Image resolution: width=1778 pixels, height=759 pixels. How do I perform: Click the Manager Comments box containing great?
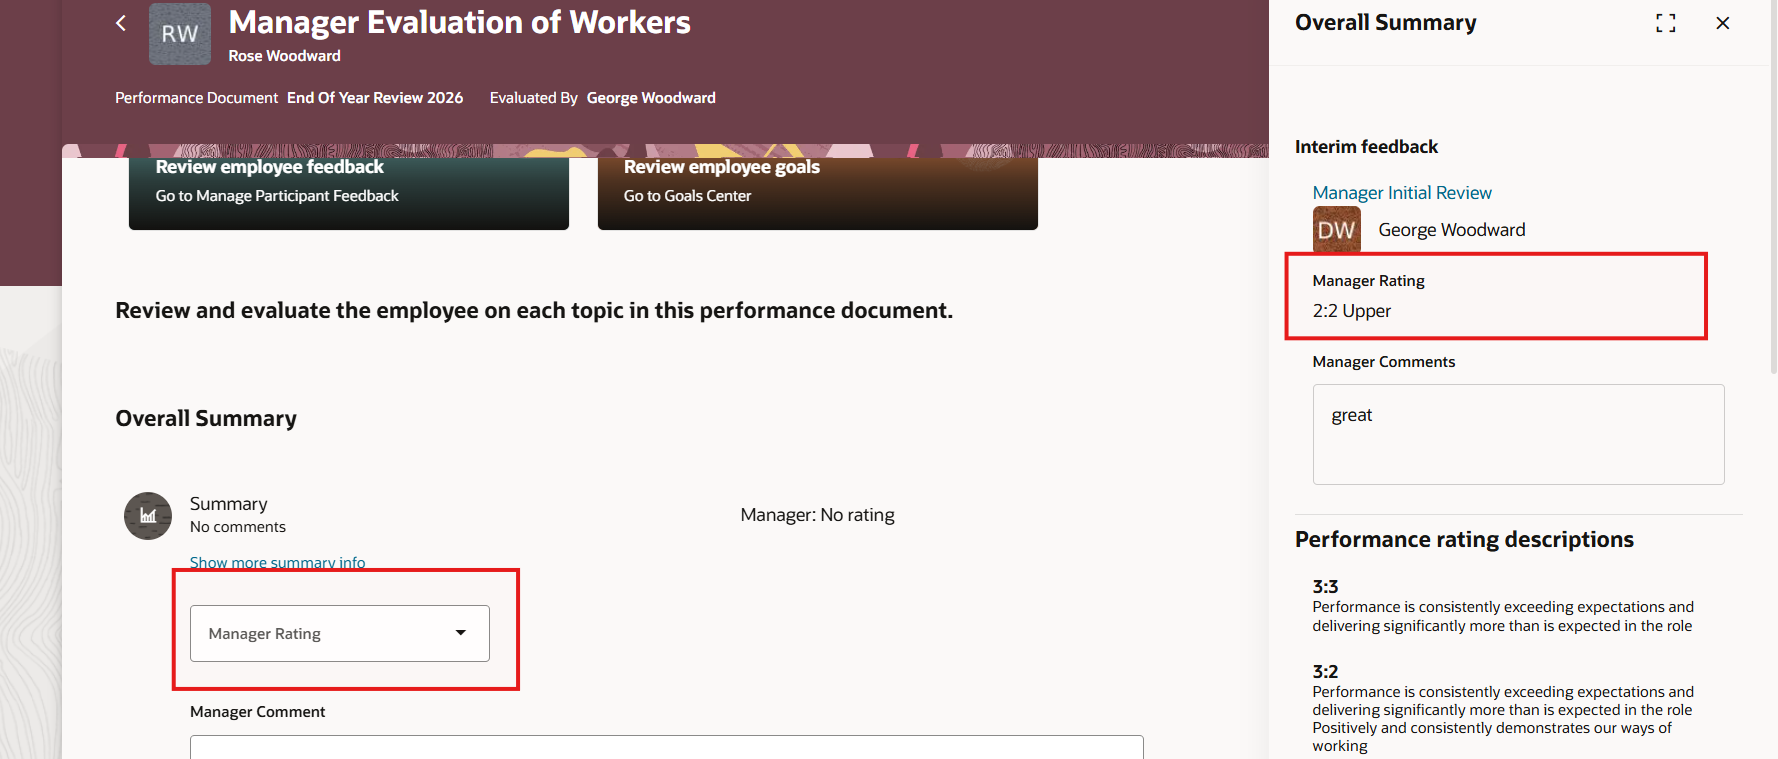tap(1518, 434)
